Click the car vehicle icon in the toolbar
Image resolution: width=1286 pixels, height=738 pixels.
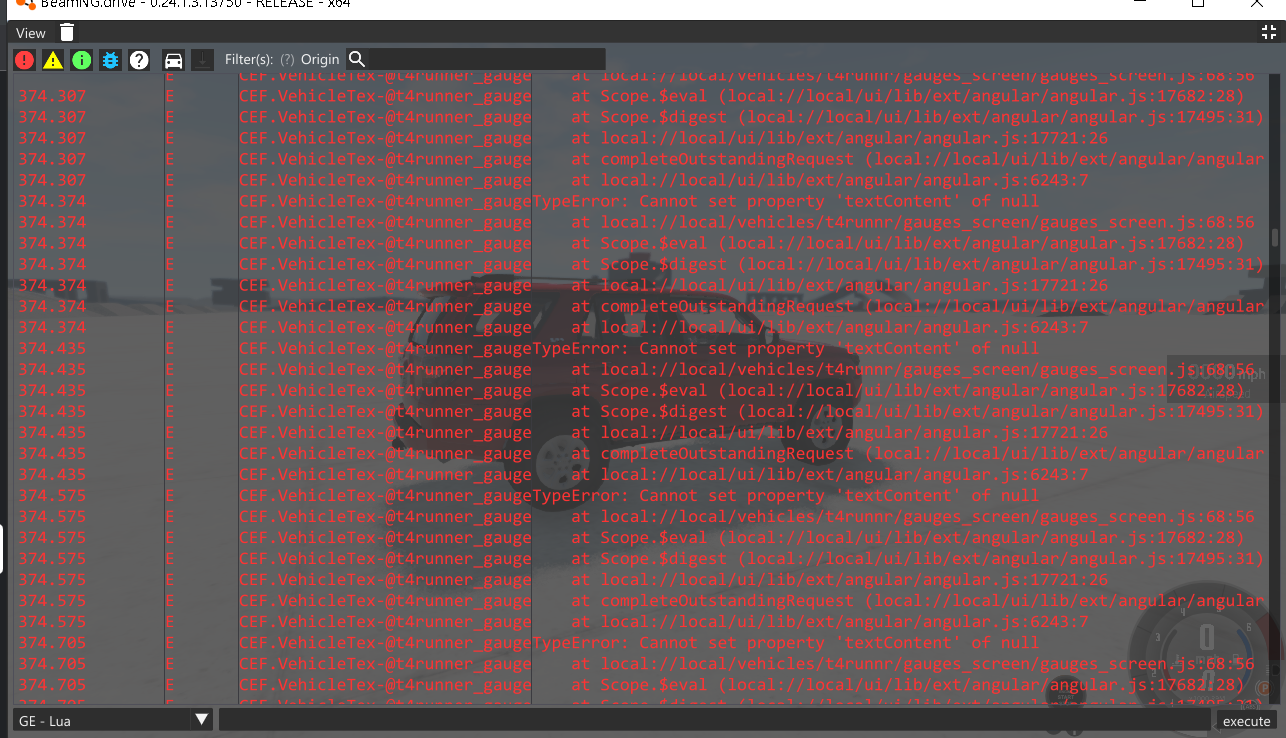click(174, 60)
